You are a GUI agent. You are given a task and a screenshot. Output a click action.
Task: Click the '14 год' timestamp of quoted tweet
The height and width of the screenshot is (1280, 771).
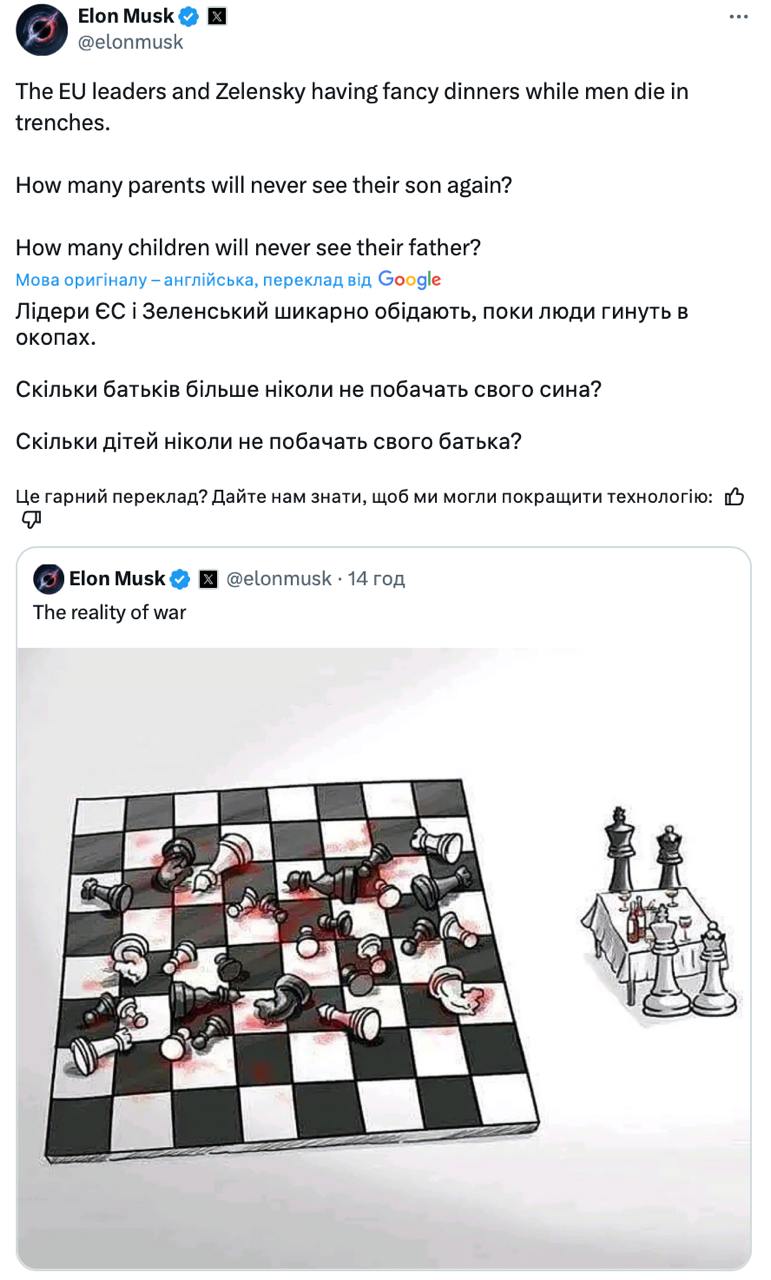pos(376,579)
